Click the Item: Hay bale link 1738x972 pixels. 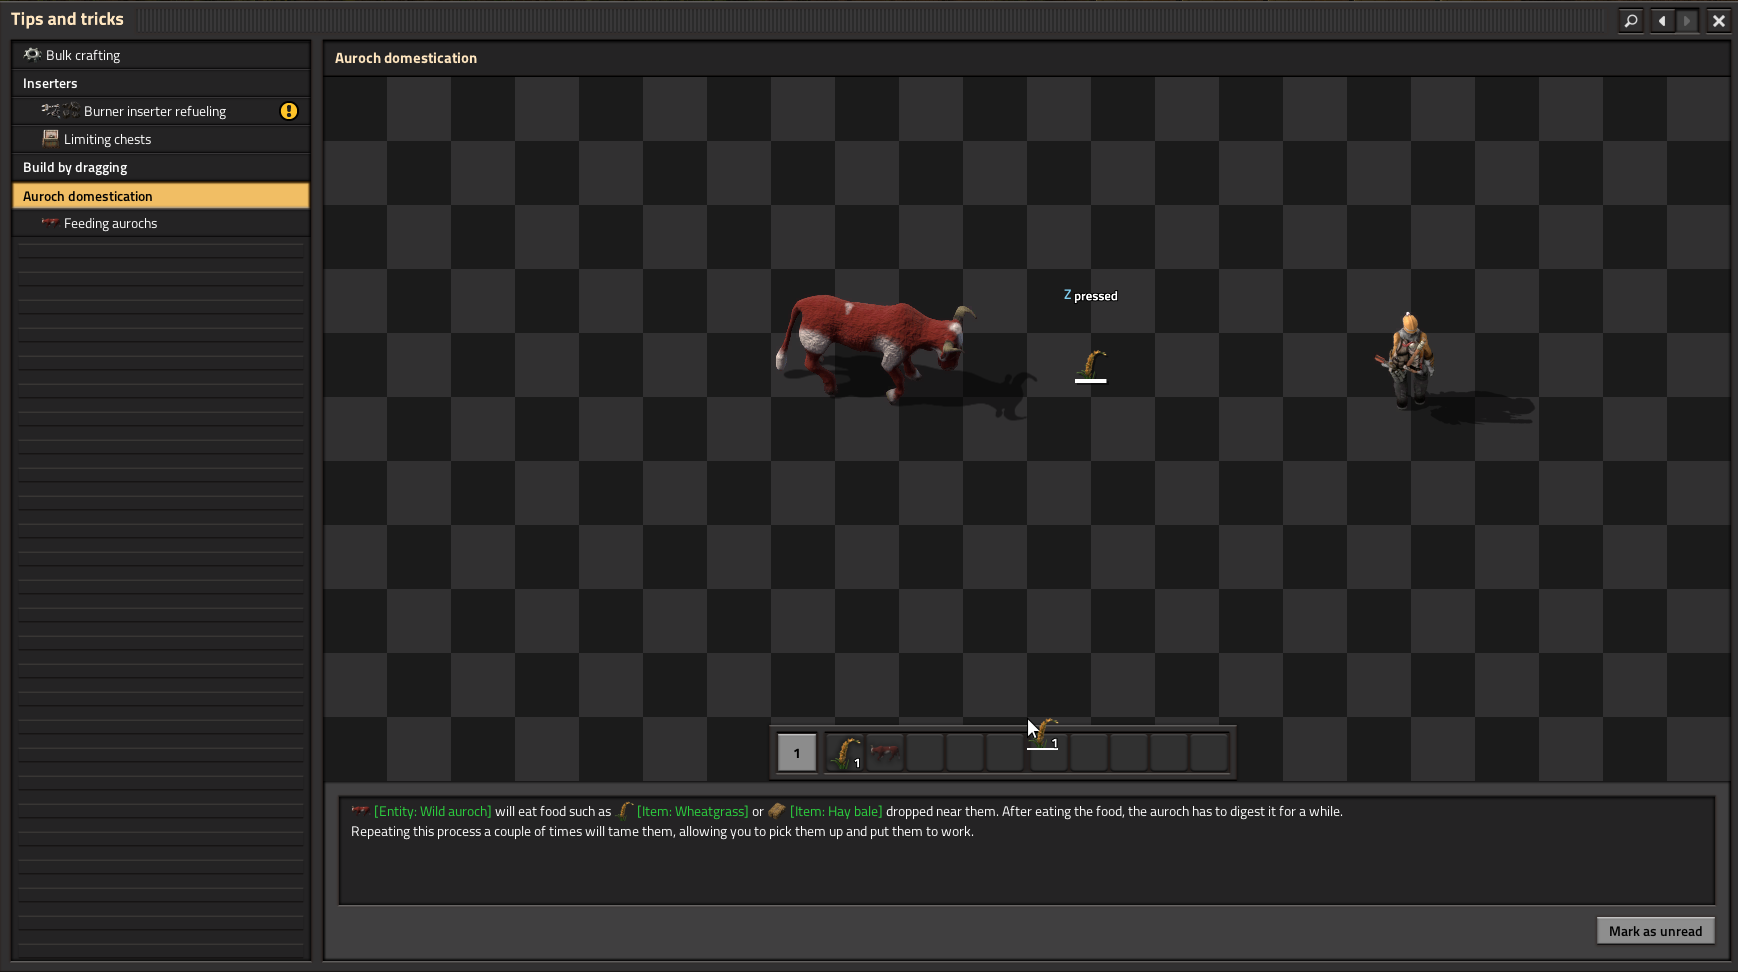836,811
